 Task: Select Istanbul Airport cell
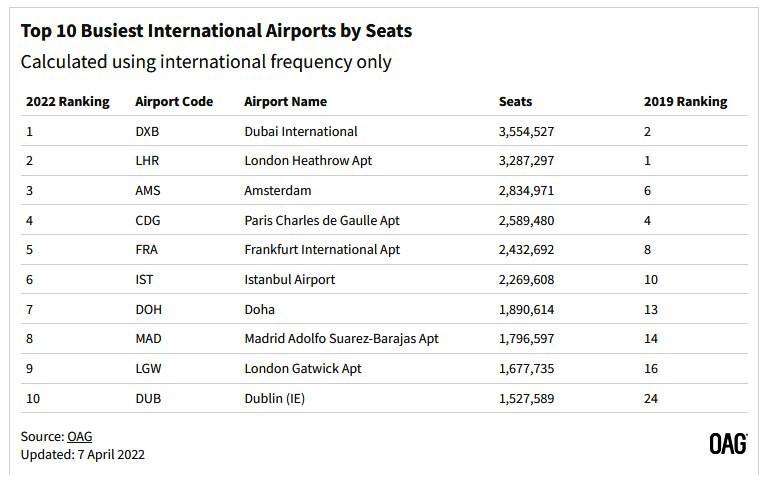(x=290, y=280)
